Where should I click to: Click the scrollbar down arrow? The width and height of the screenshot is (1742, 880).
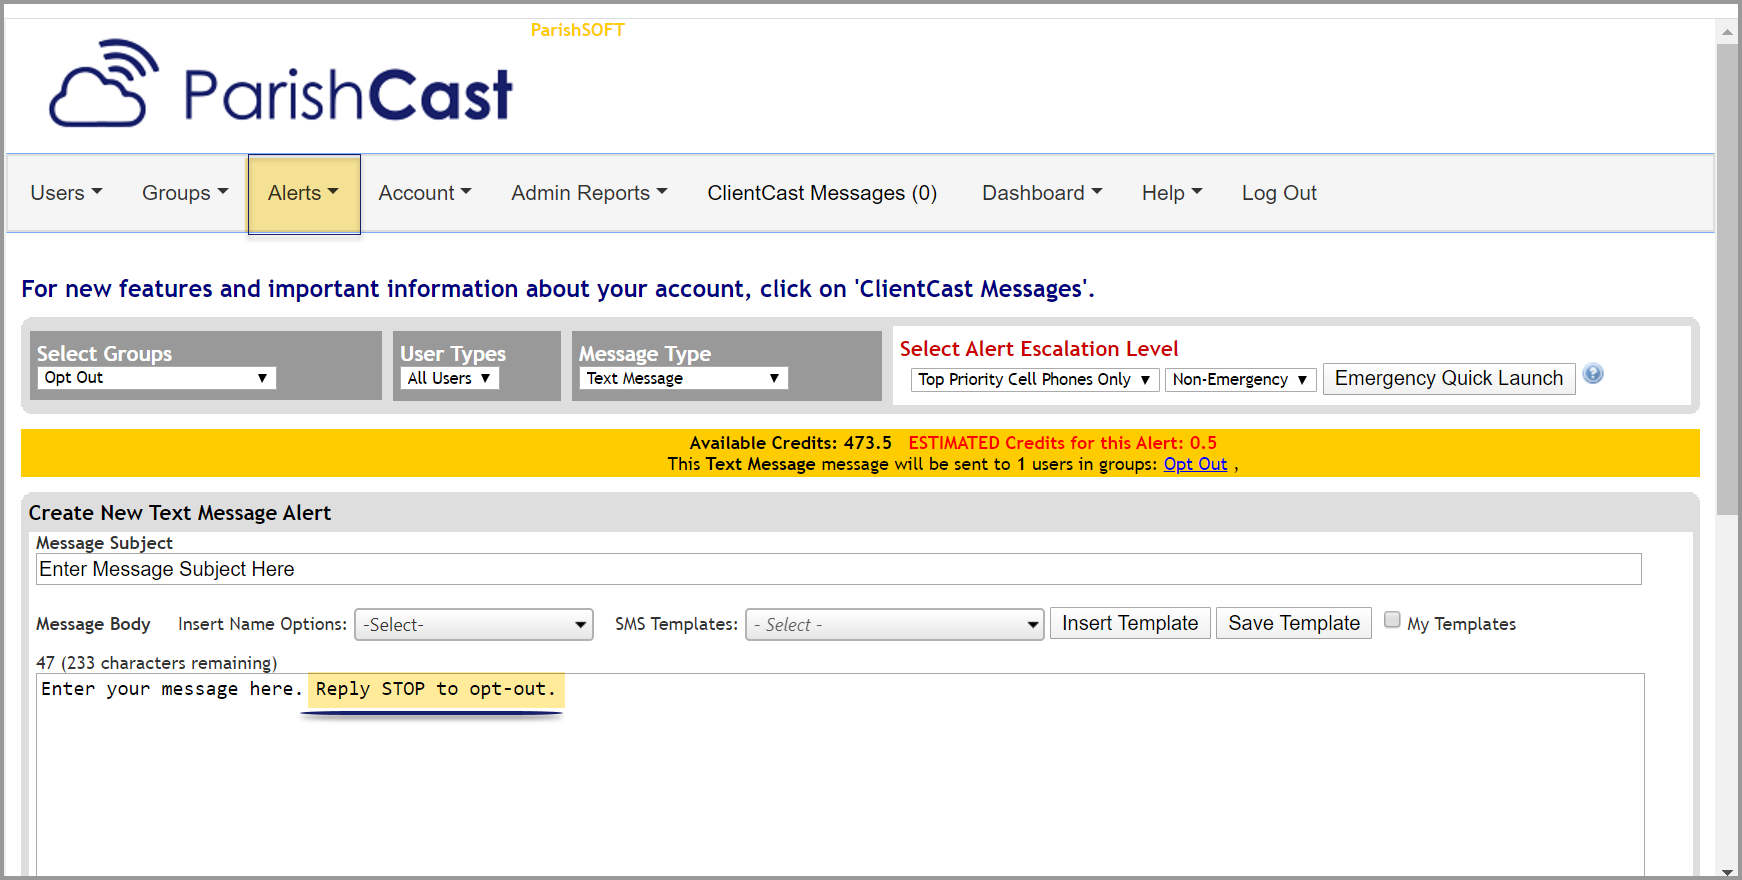coord(1727,871)
